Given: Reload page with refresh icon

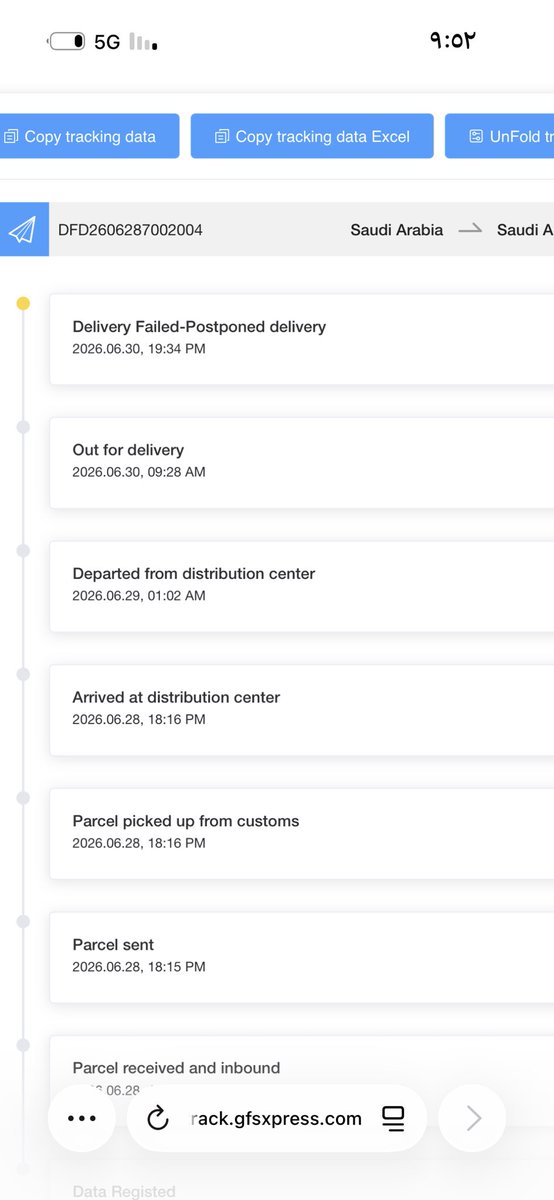Looking at the screenshot, I should pos(158,1119).
